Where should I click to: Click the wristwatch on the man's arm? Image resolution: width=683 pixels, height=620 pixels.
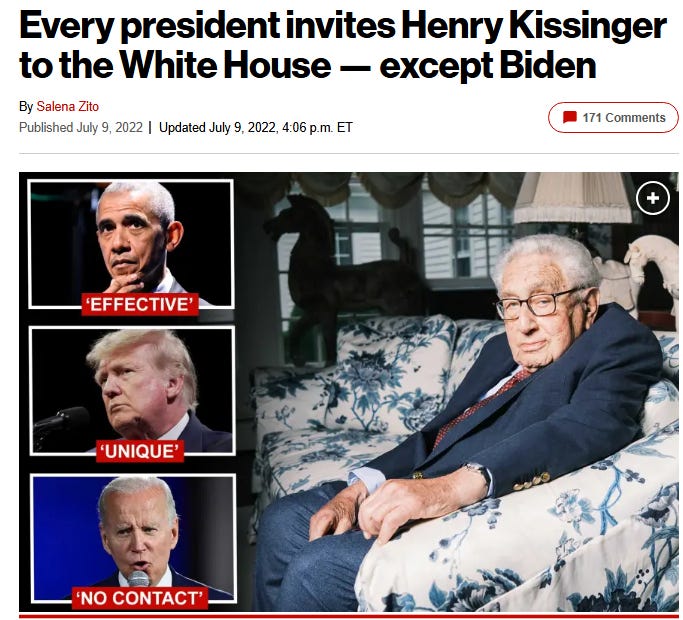479,473
